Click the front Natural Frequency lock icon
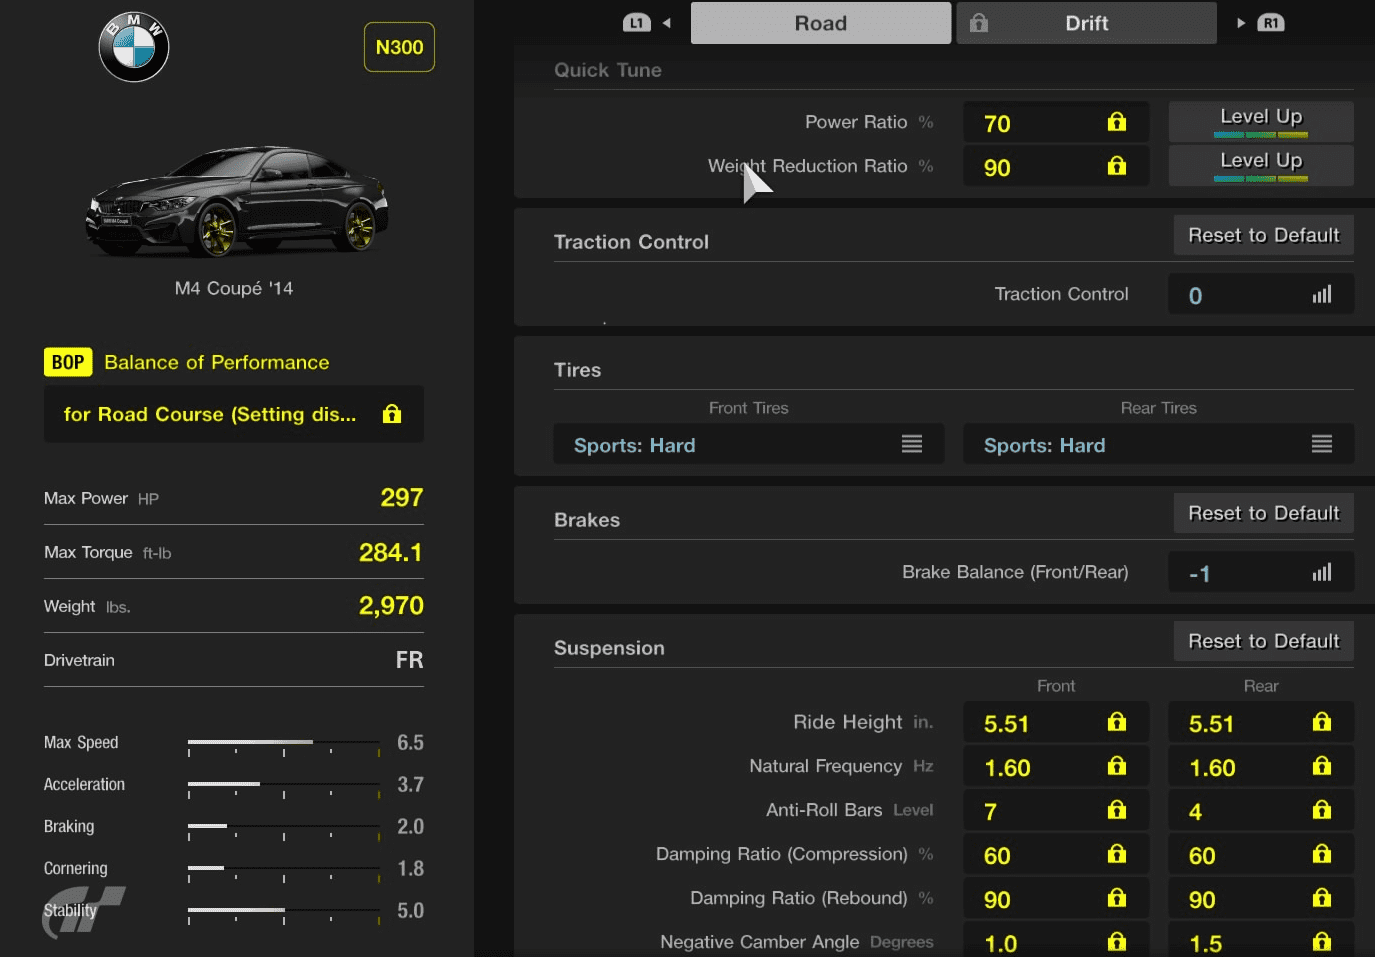The width and height of the screenshot is (1375, 957). click(x=1117, y=766)
